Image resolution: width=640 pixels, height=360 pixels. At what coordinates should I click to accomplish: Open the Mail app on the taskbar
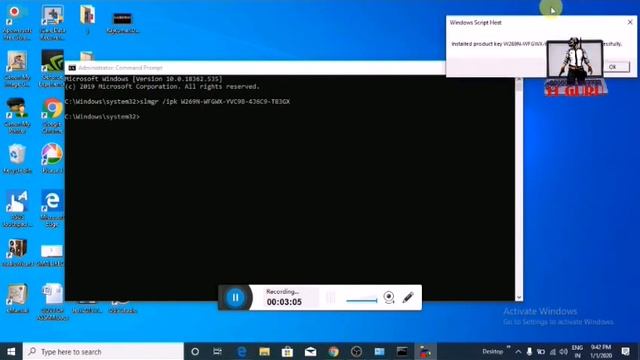click(310, 351)
